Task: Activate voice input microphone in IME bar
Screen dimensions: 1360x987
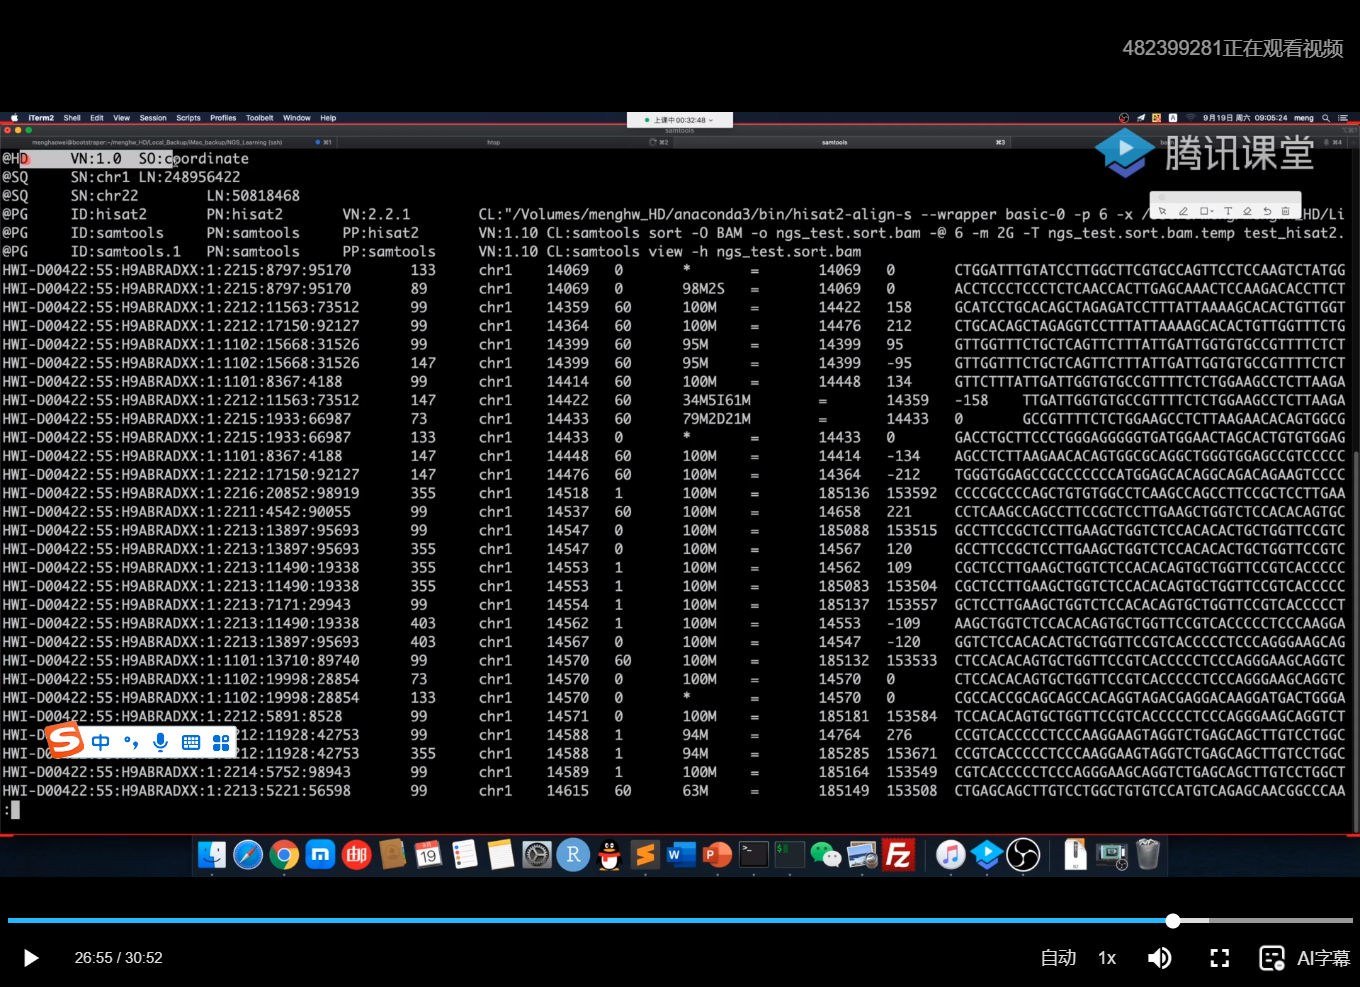Action: (x=161, y=742)
